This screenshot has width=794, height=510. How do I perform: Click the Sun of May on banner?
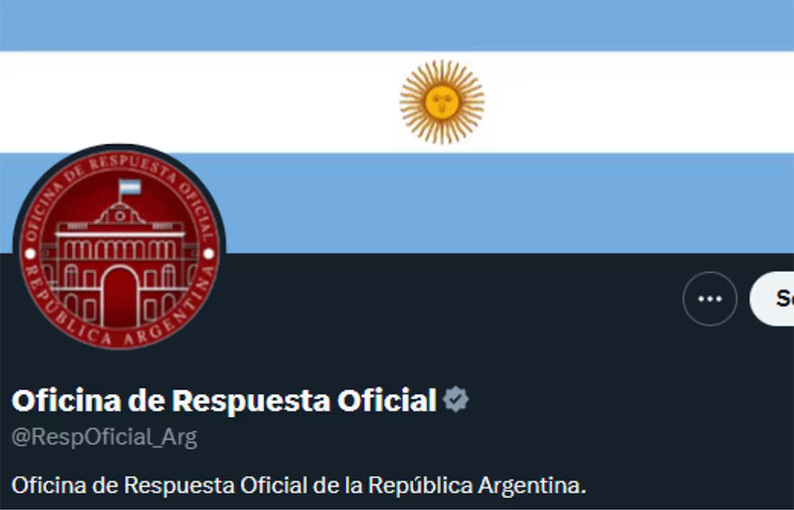coord(442,102)
